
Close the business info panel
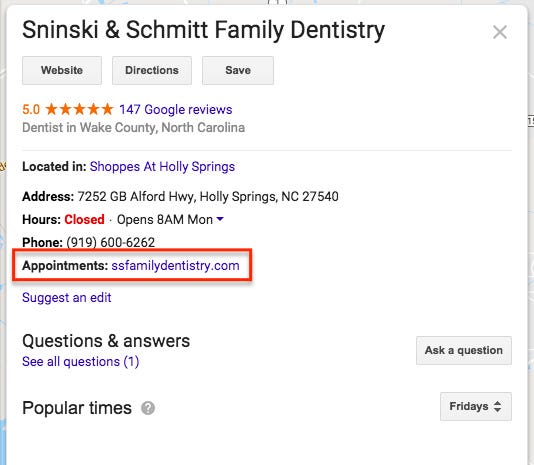(x=500, y=32)
